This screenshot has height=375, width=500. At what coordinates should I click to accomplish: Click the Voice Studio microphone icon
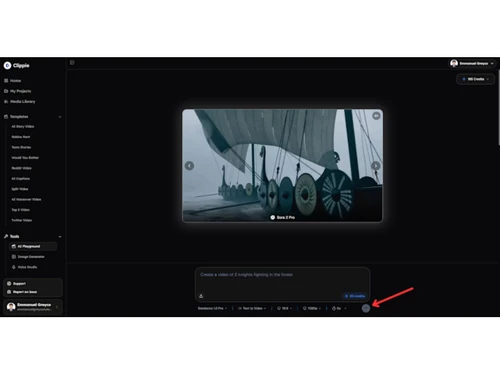click(14, 267)
